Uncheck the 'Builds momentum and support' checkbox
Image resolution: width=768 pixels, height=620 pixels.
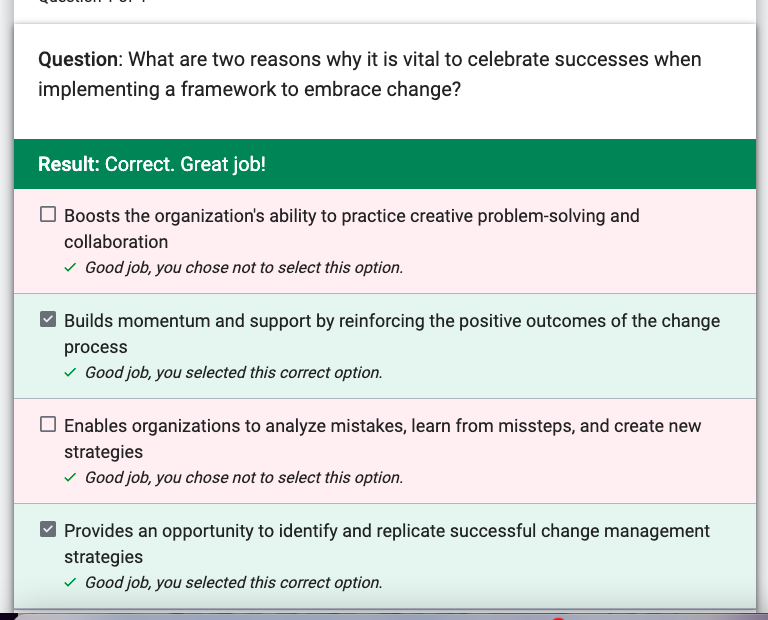(x=48, y=319)
